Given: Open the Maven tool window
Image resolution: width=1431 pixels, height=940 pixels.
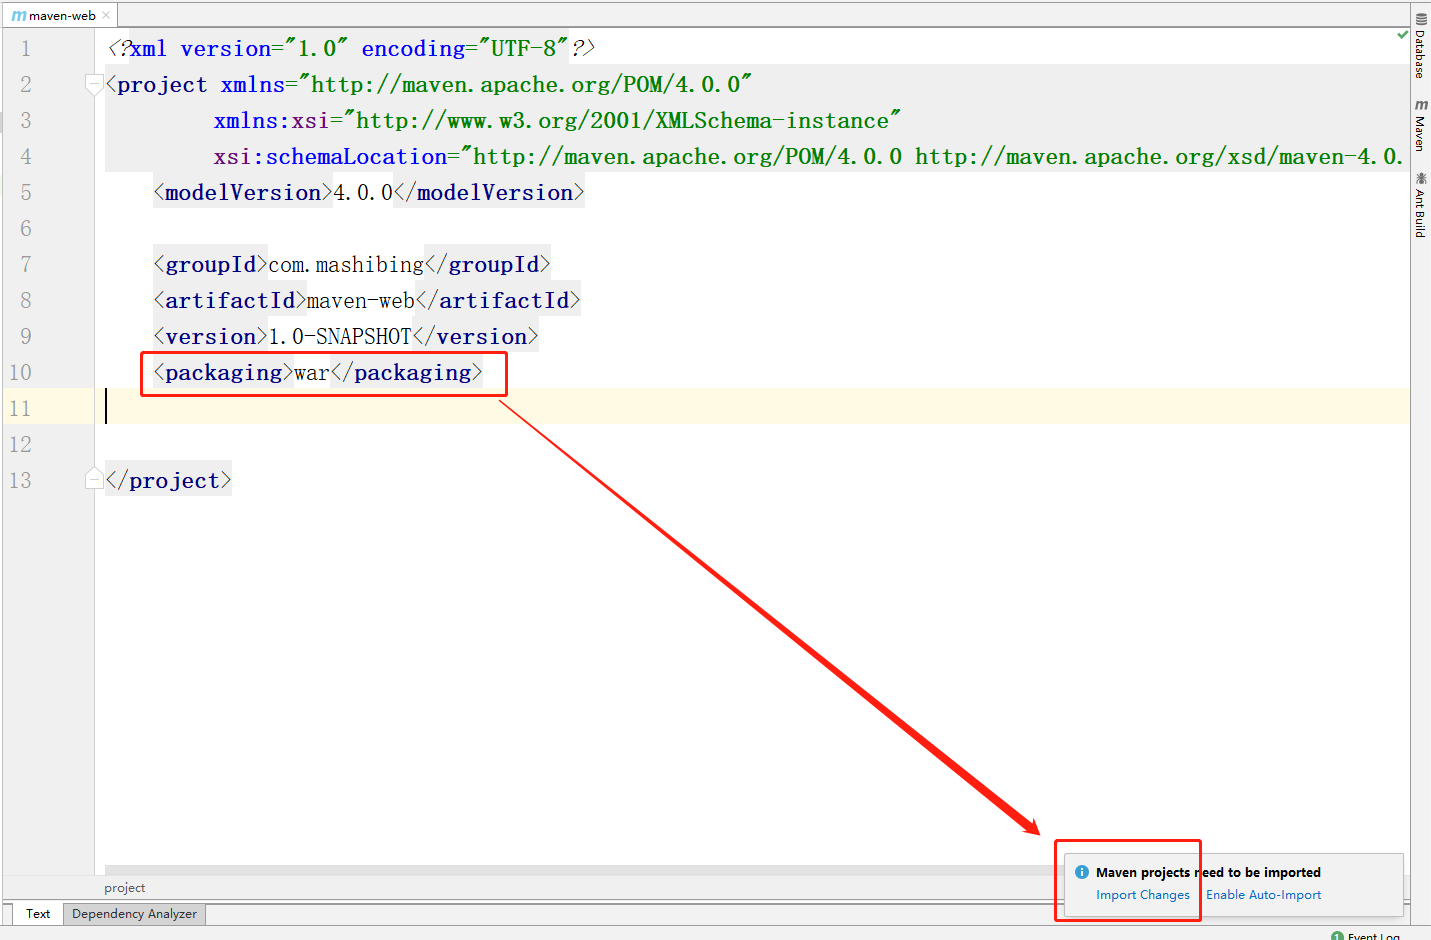Looking at the screenshot, I should point(1420,126).
